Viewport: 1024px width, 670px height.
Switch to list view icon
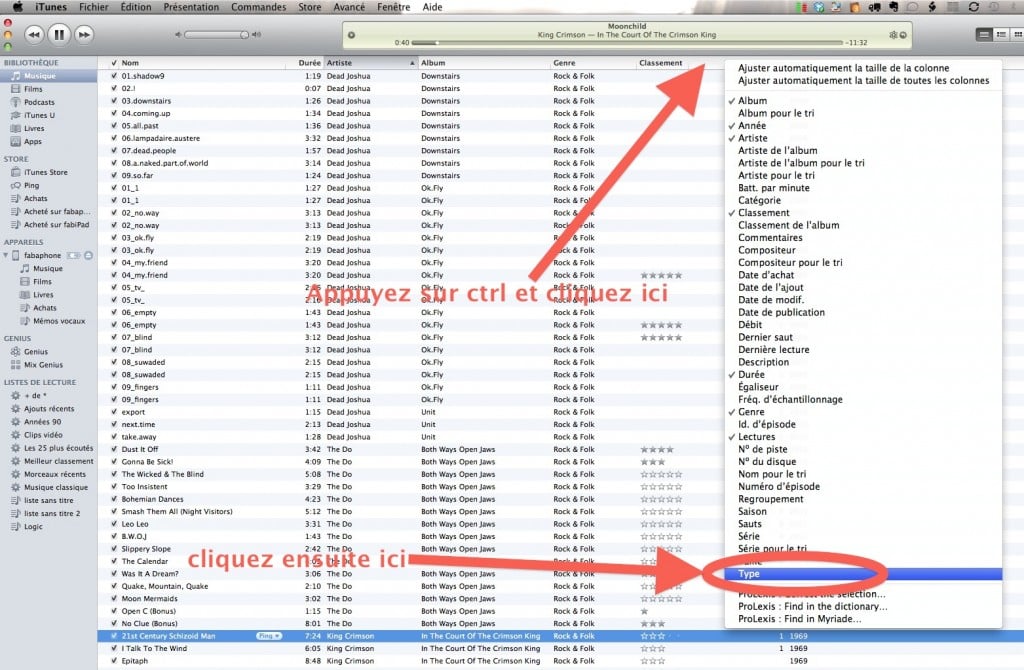pyautogui.click(x=984, y=35)
